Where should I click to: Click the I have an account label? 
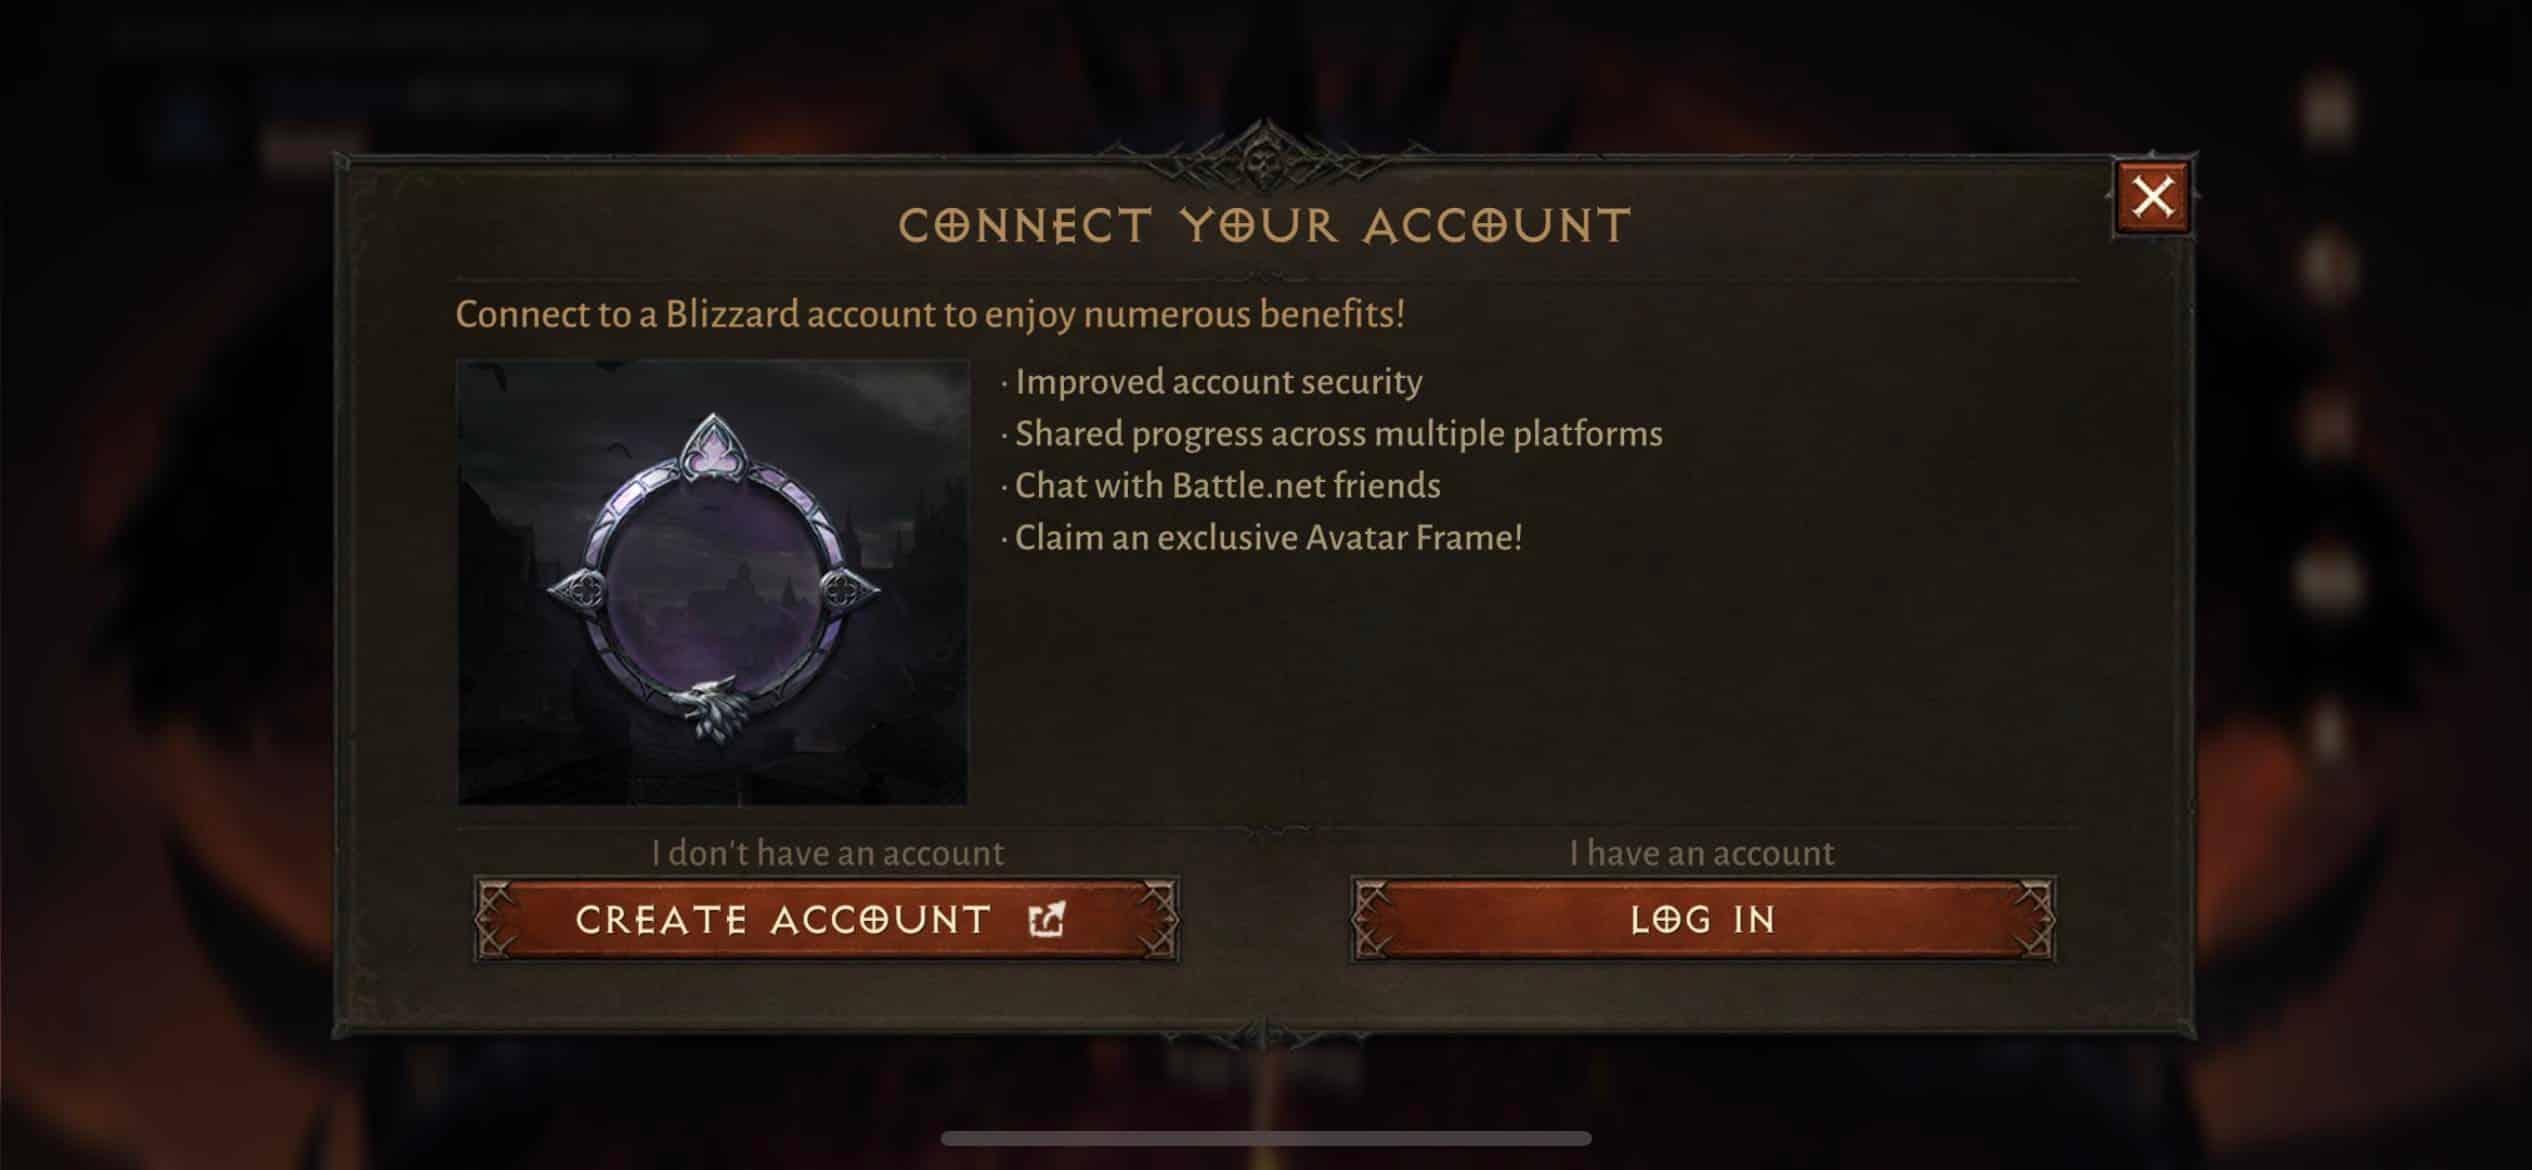click(x=1702, y=853)
